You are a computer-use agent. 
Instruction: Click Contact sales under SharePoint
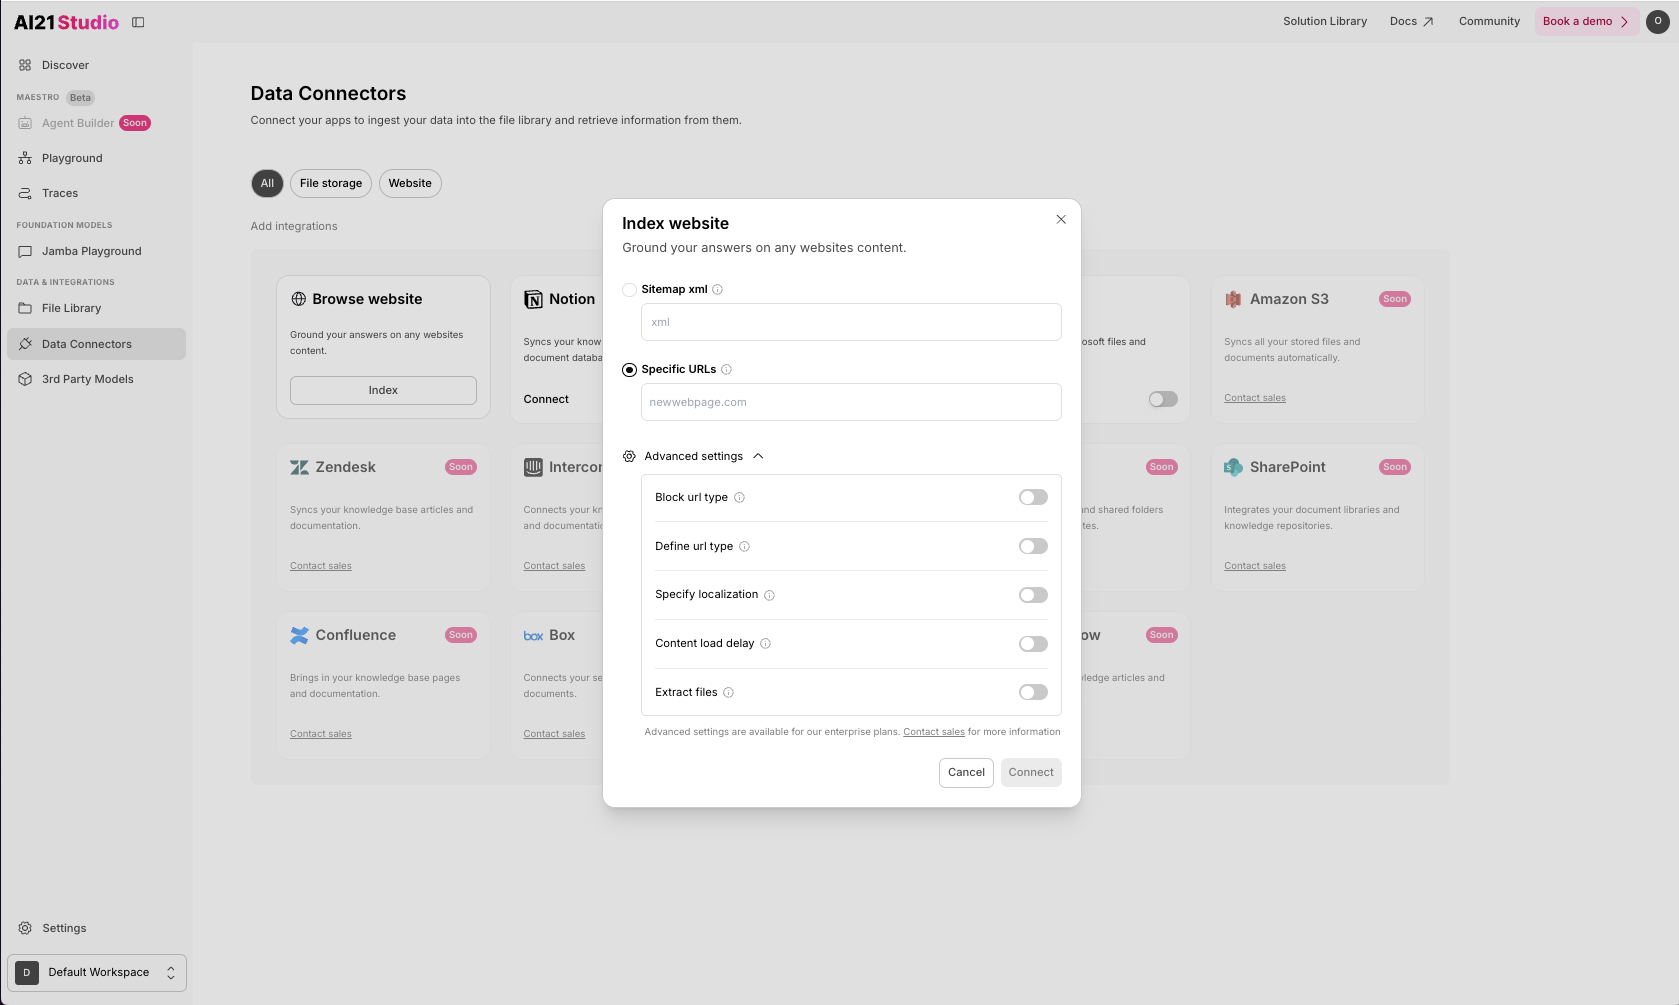pos(1255,566)
